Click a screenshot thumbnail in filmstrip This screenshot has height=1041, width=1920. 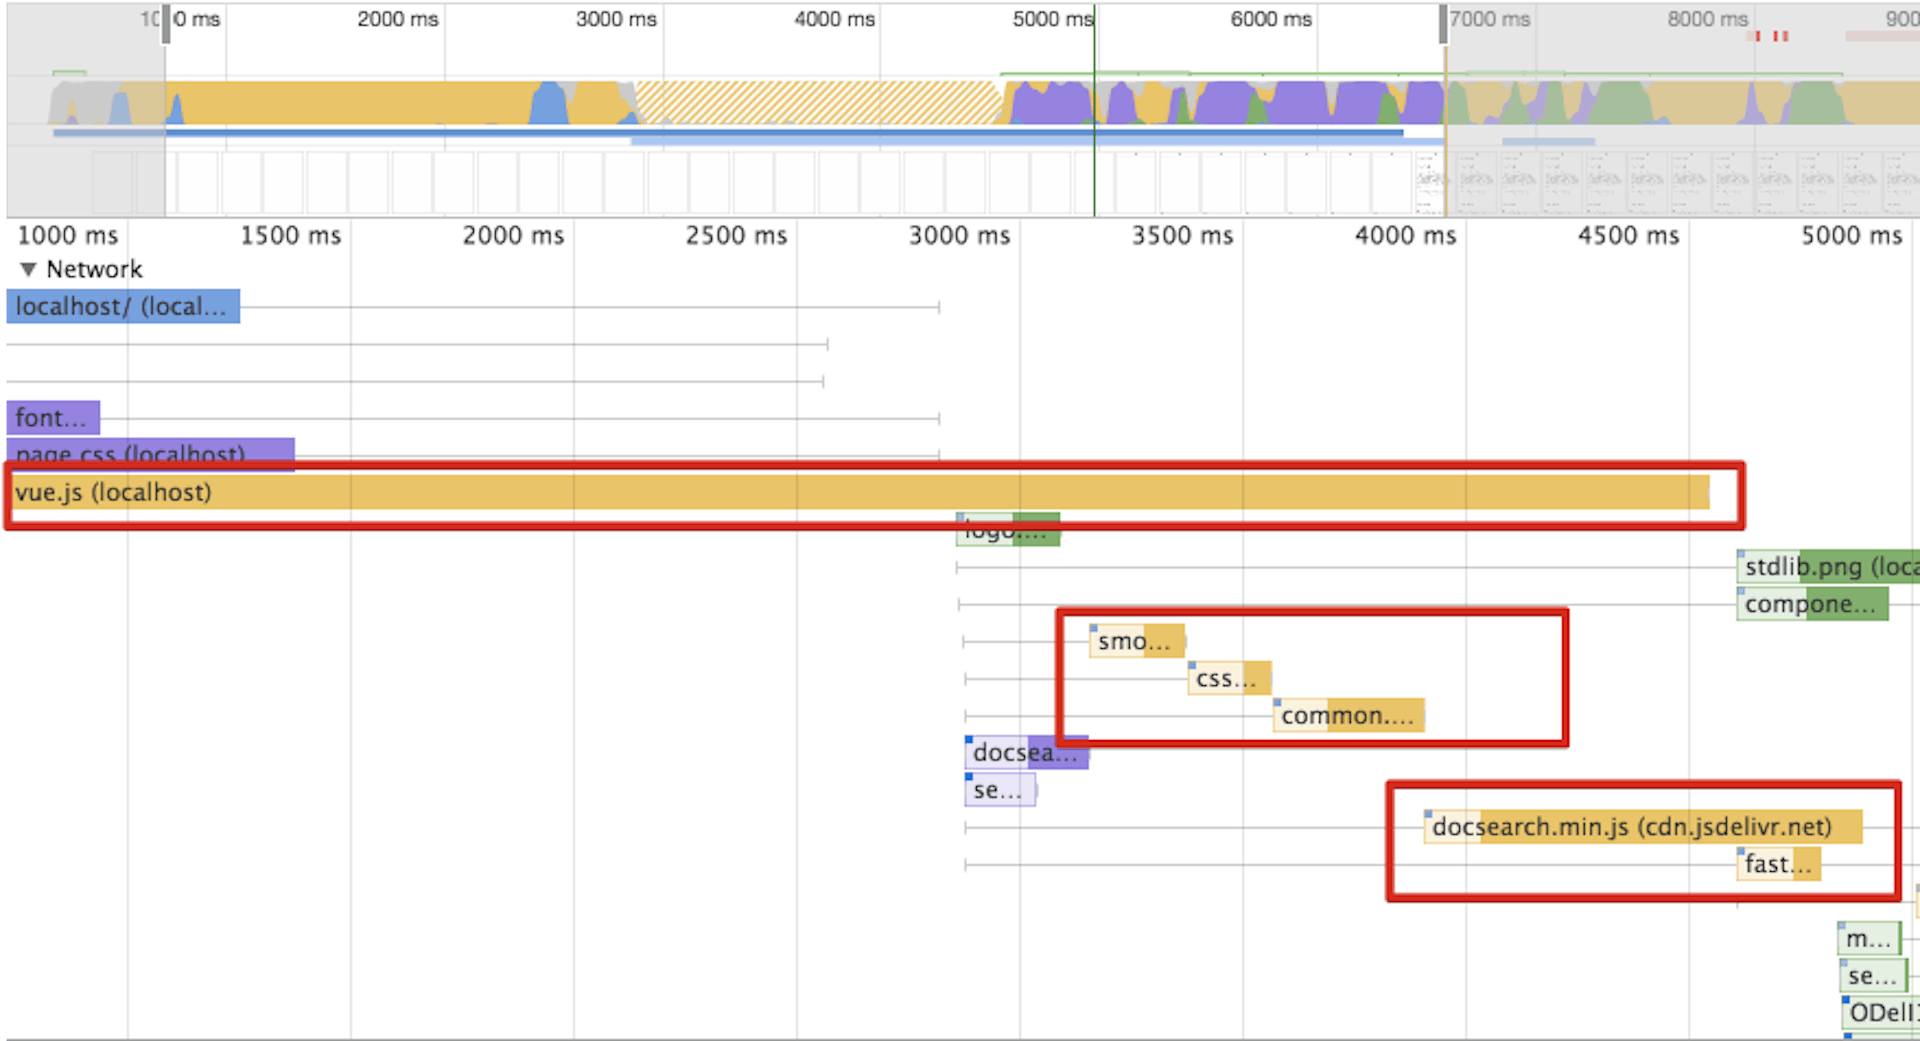[1475, 183]
